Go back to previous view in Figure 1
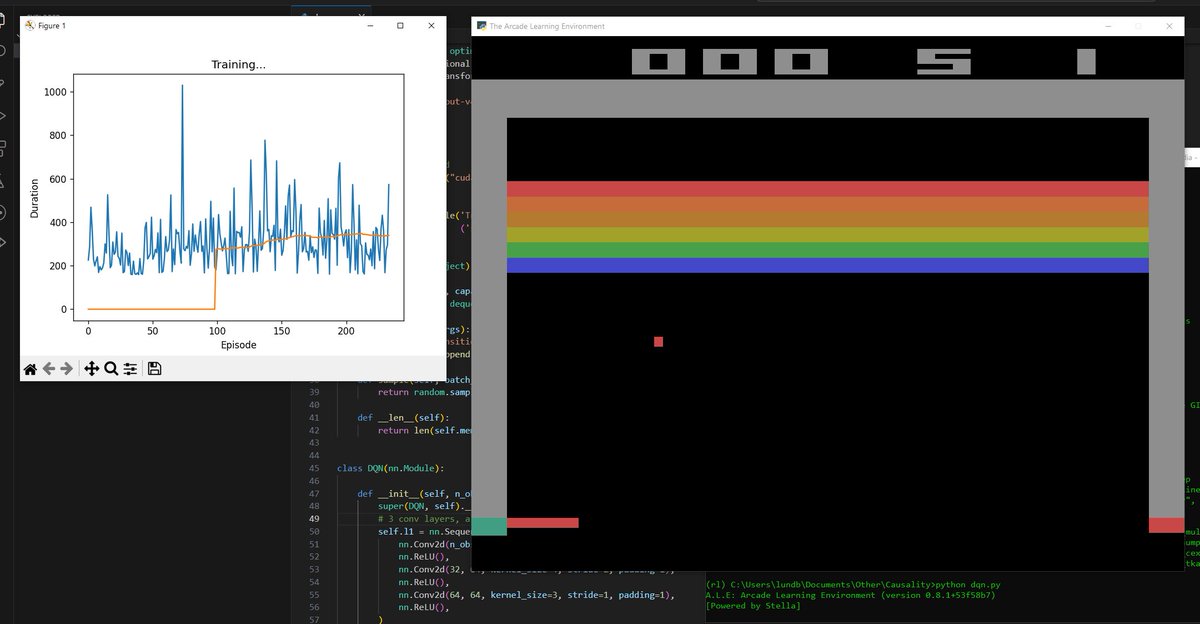 [49, 369]
